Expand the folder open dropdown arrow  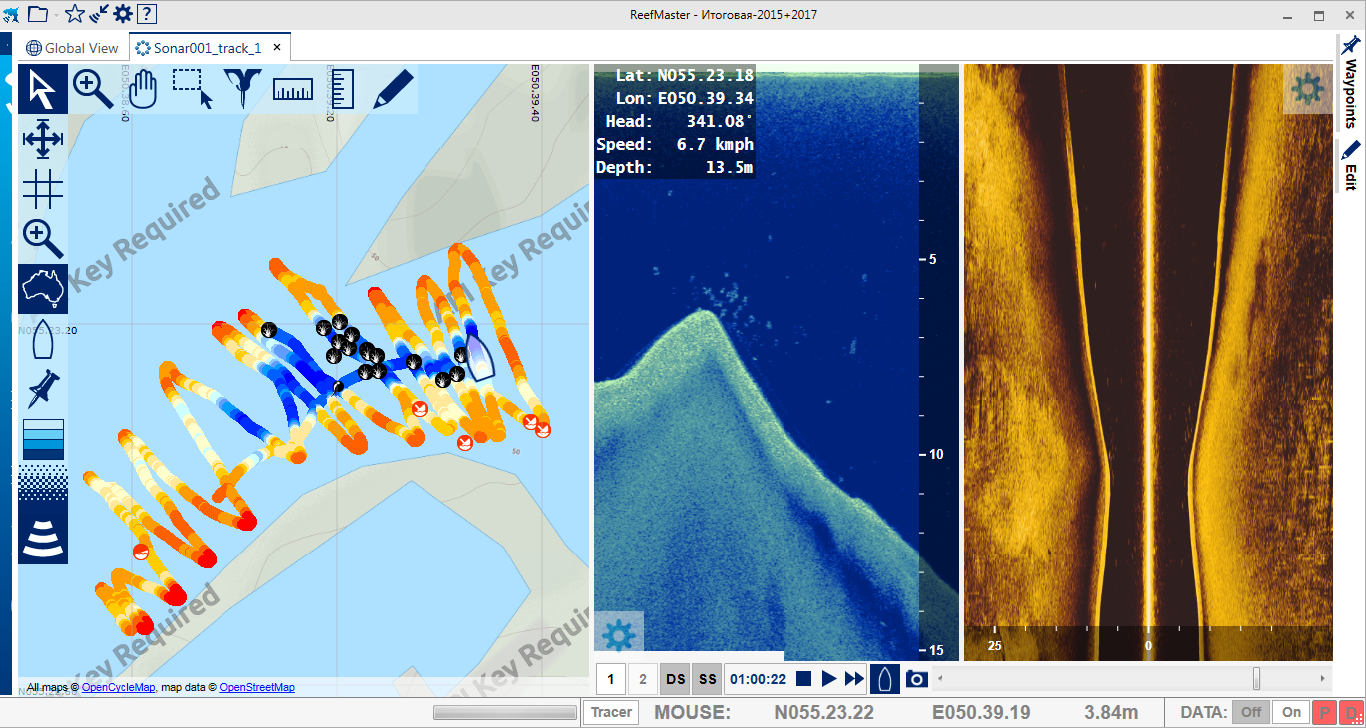[56, 14]
